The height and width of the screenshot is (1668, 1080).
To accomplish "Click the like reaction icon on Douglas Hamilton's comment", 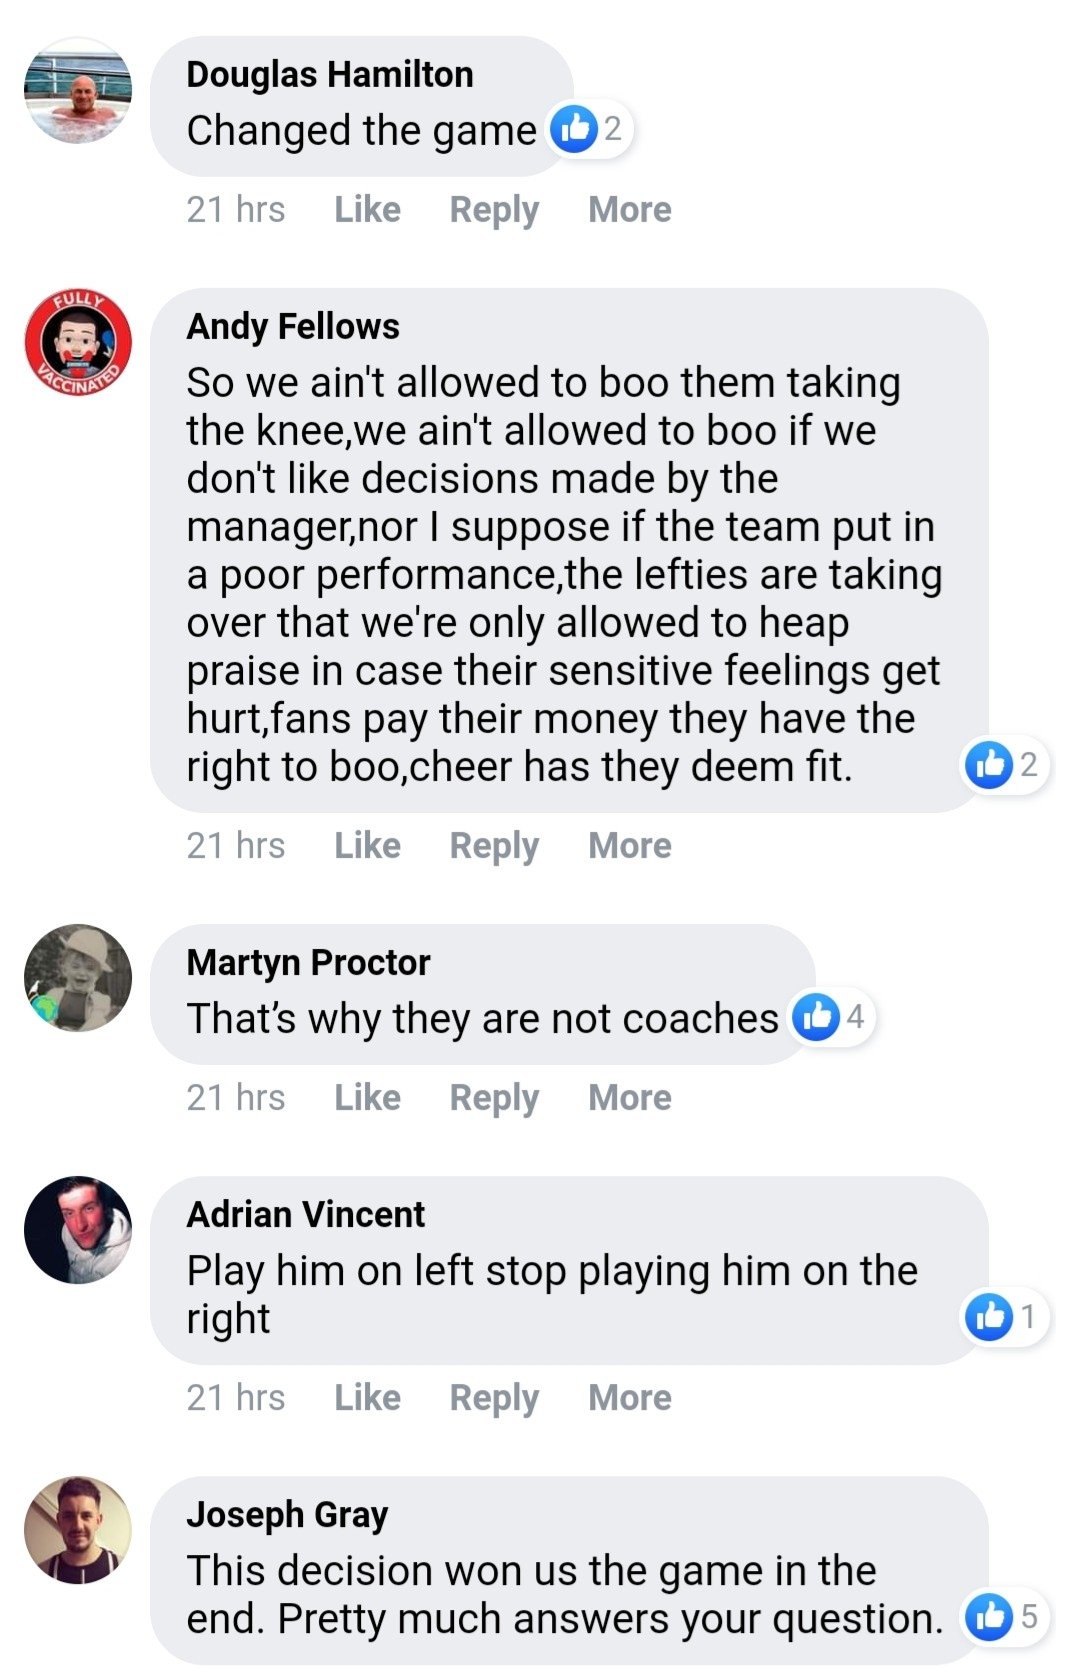I will coord(575,129).
